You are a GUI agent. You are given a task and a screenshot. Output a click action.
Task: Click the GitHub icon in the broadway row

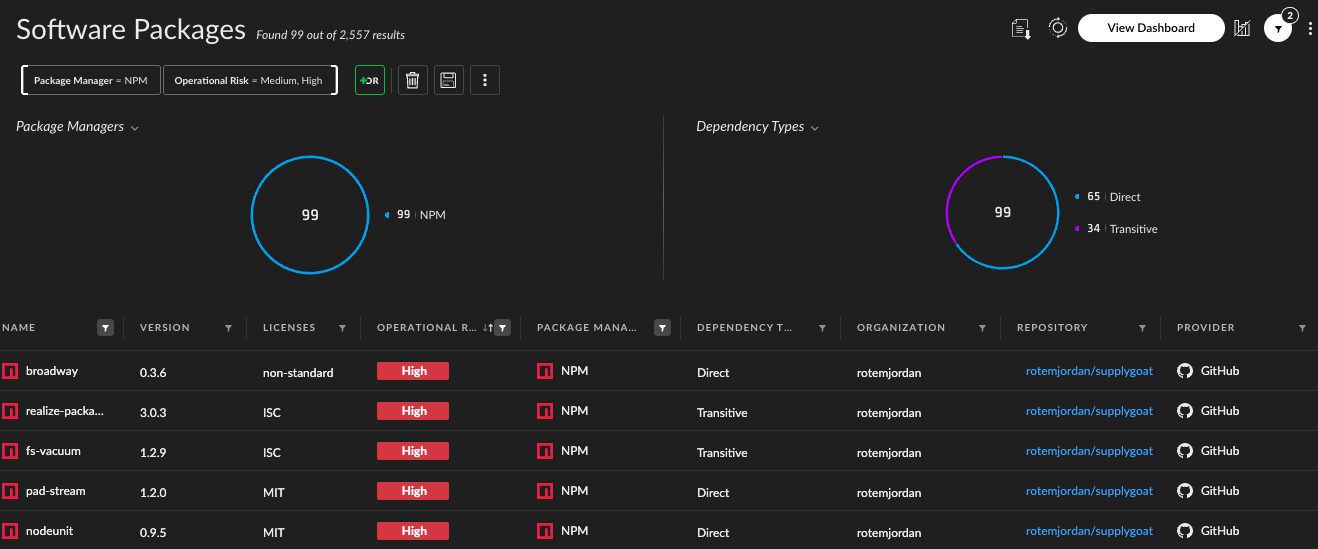point(1185,371)
